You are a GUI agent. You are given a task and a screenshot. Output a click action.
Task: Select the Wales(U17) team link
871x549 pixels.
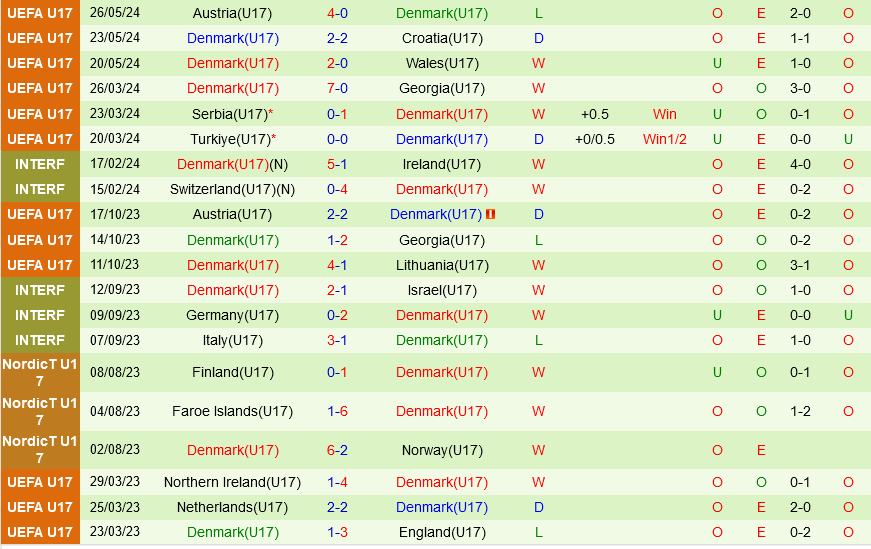442,63
